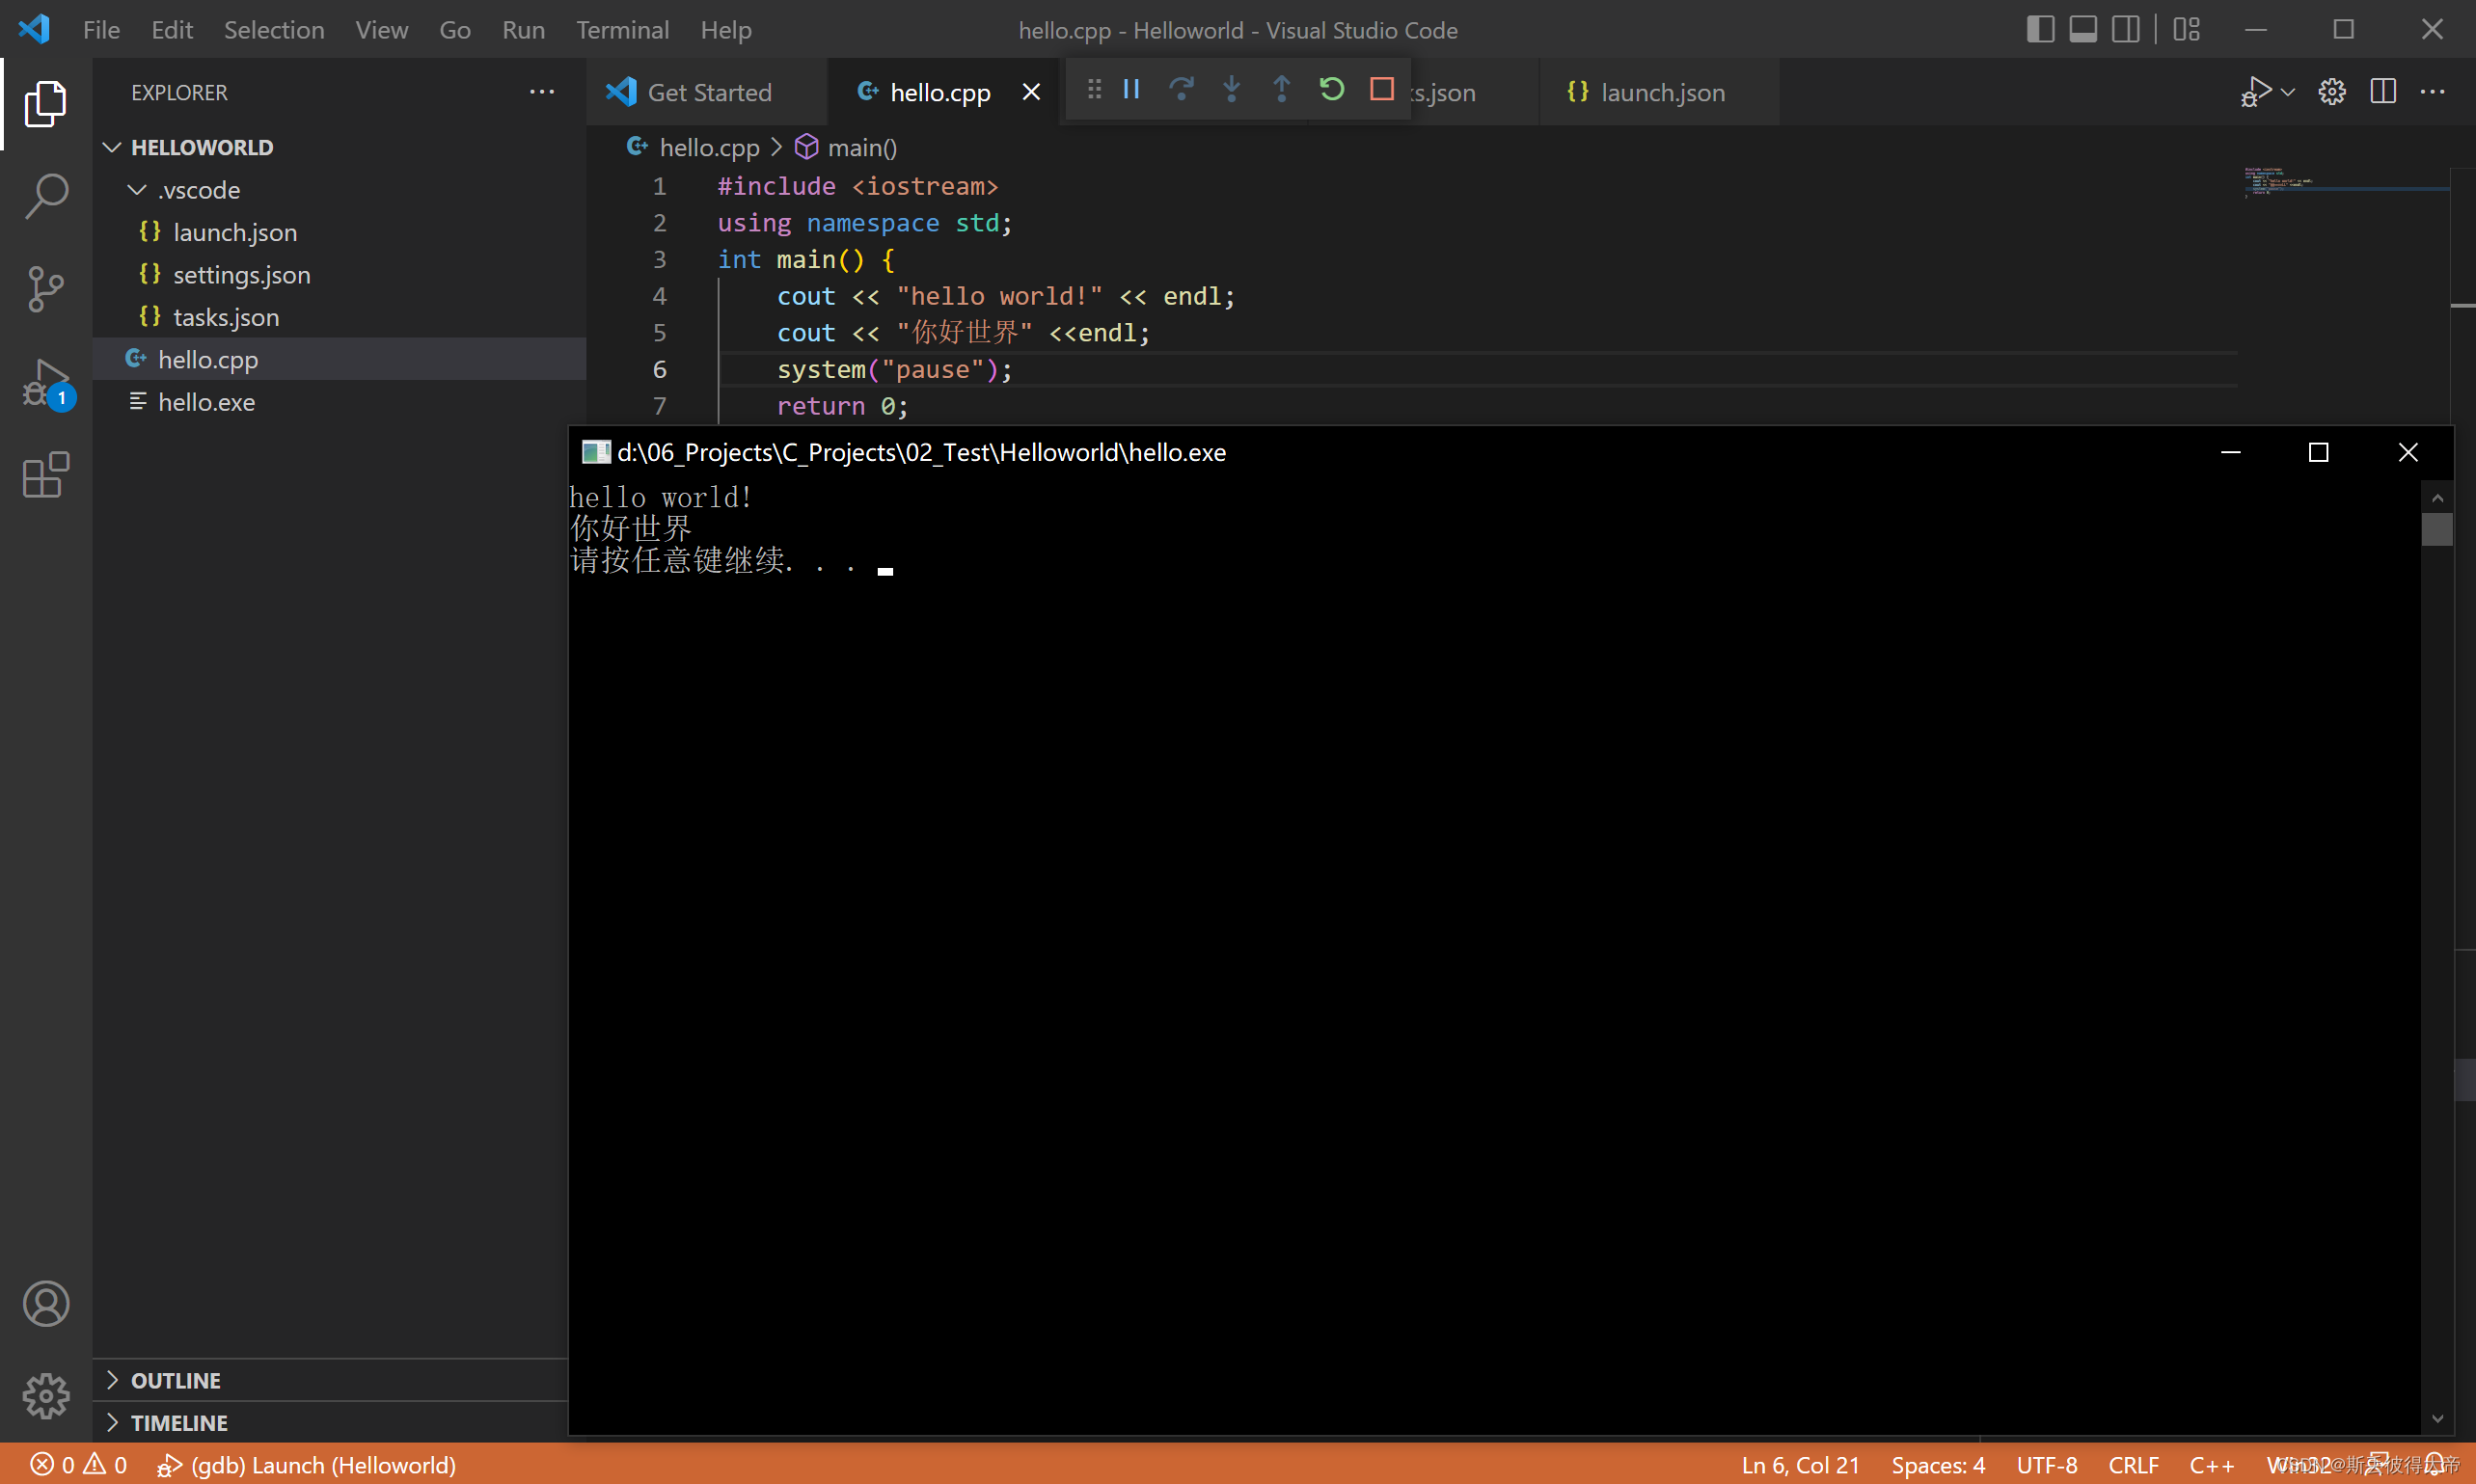This screenshot has height=1484, width=2476.
Task: Select hello.cpp in the explorer tree
Action: pos(339,359)
